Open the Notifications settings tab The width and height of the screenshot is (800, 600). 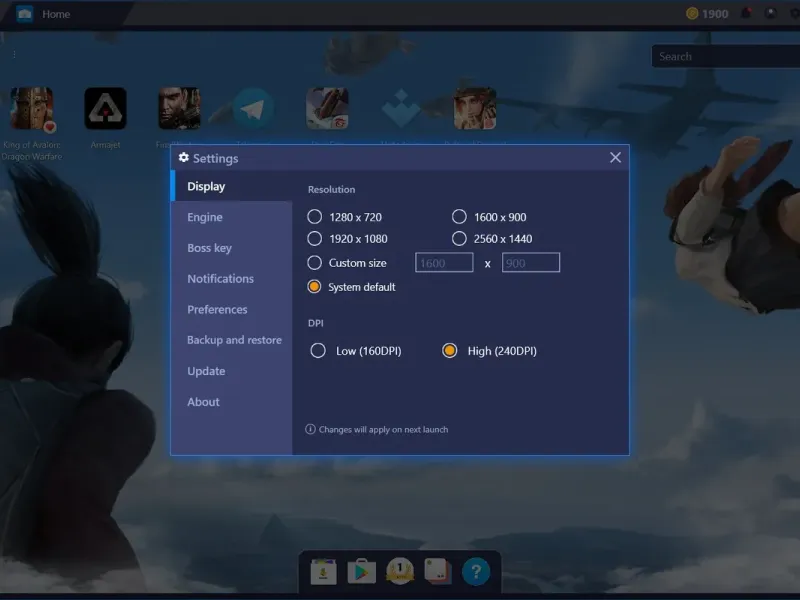232,279
